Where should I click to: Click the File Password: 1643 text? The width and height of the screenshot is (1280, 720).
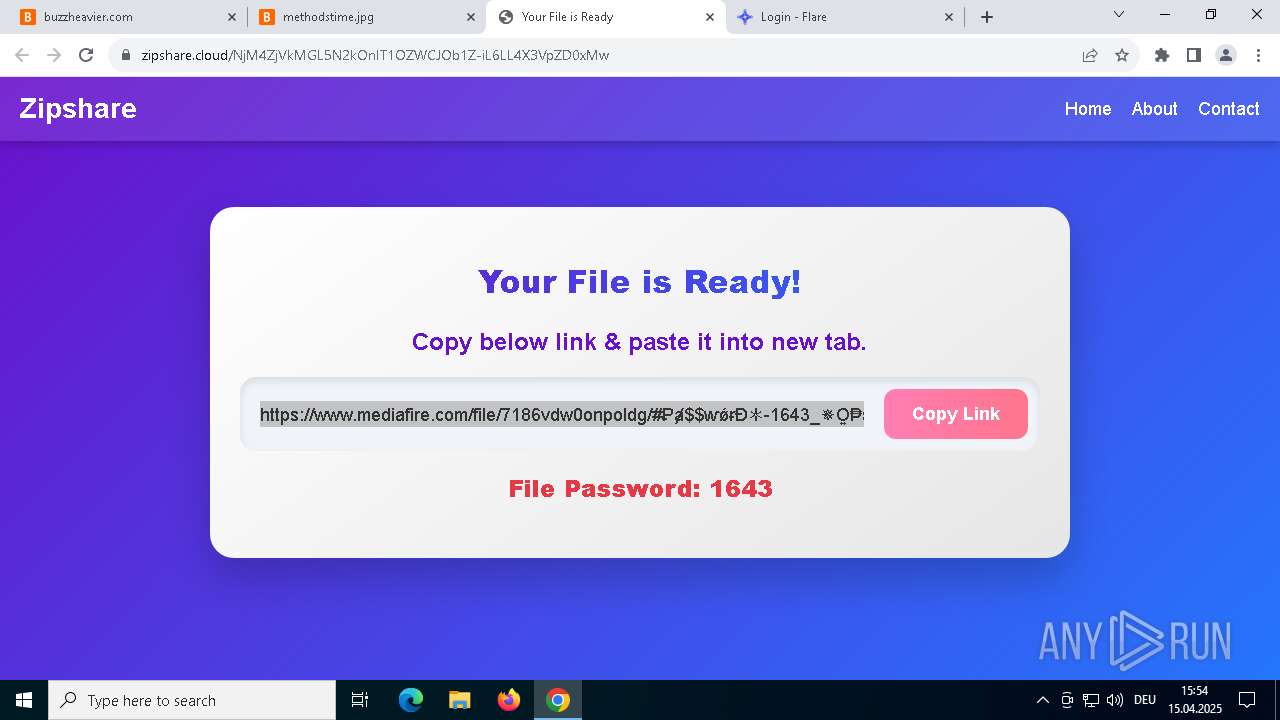[640, 489]
